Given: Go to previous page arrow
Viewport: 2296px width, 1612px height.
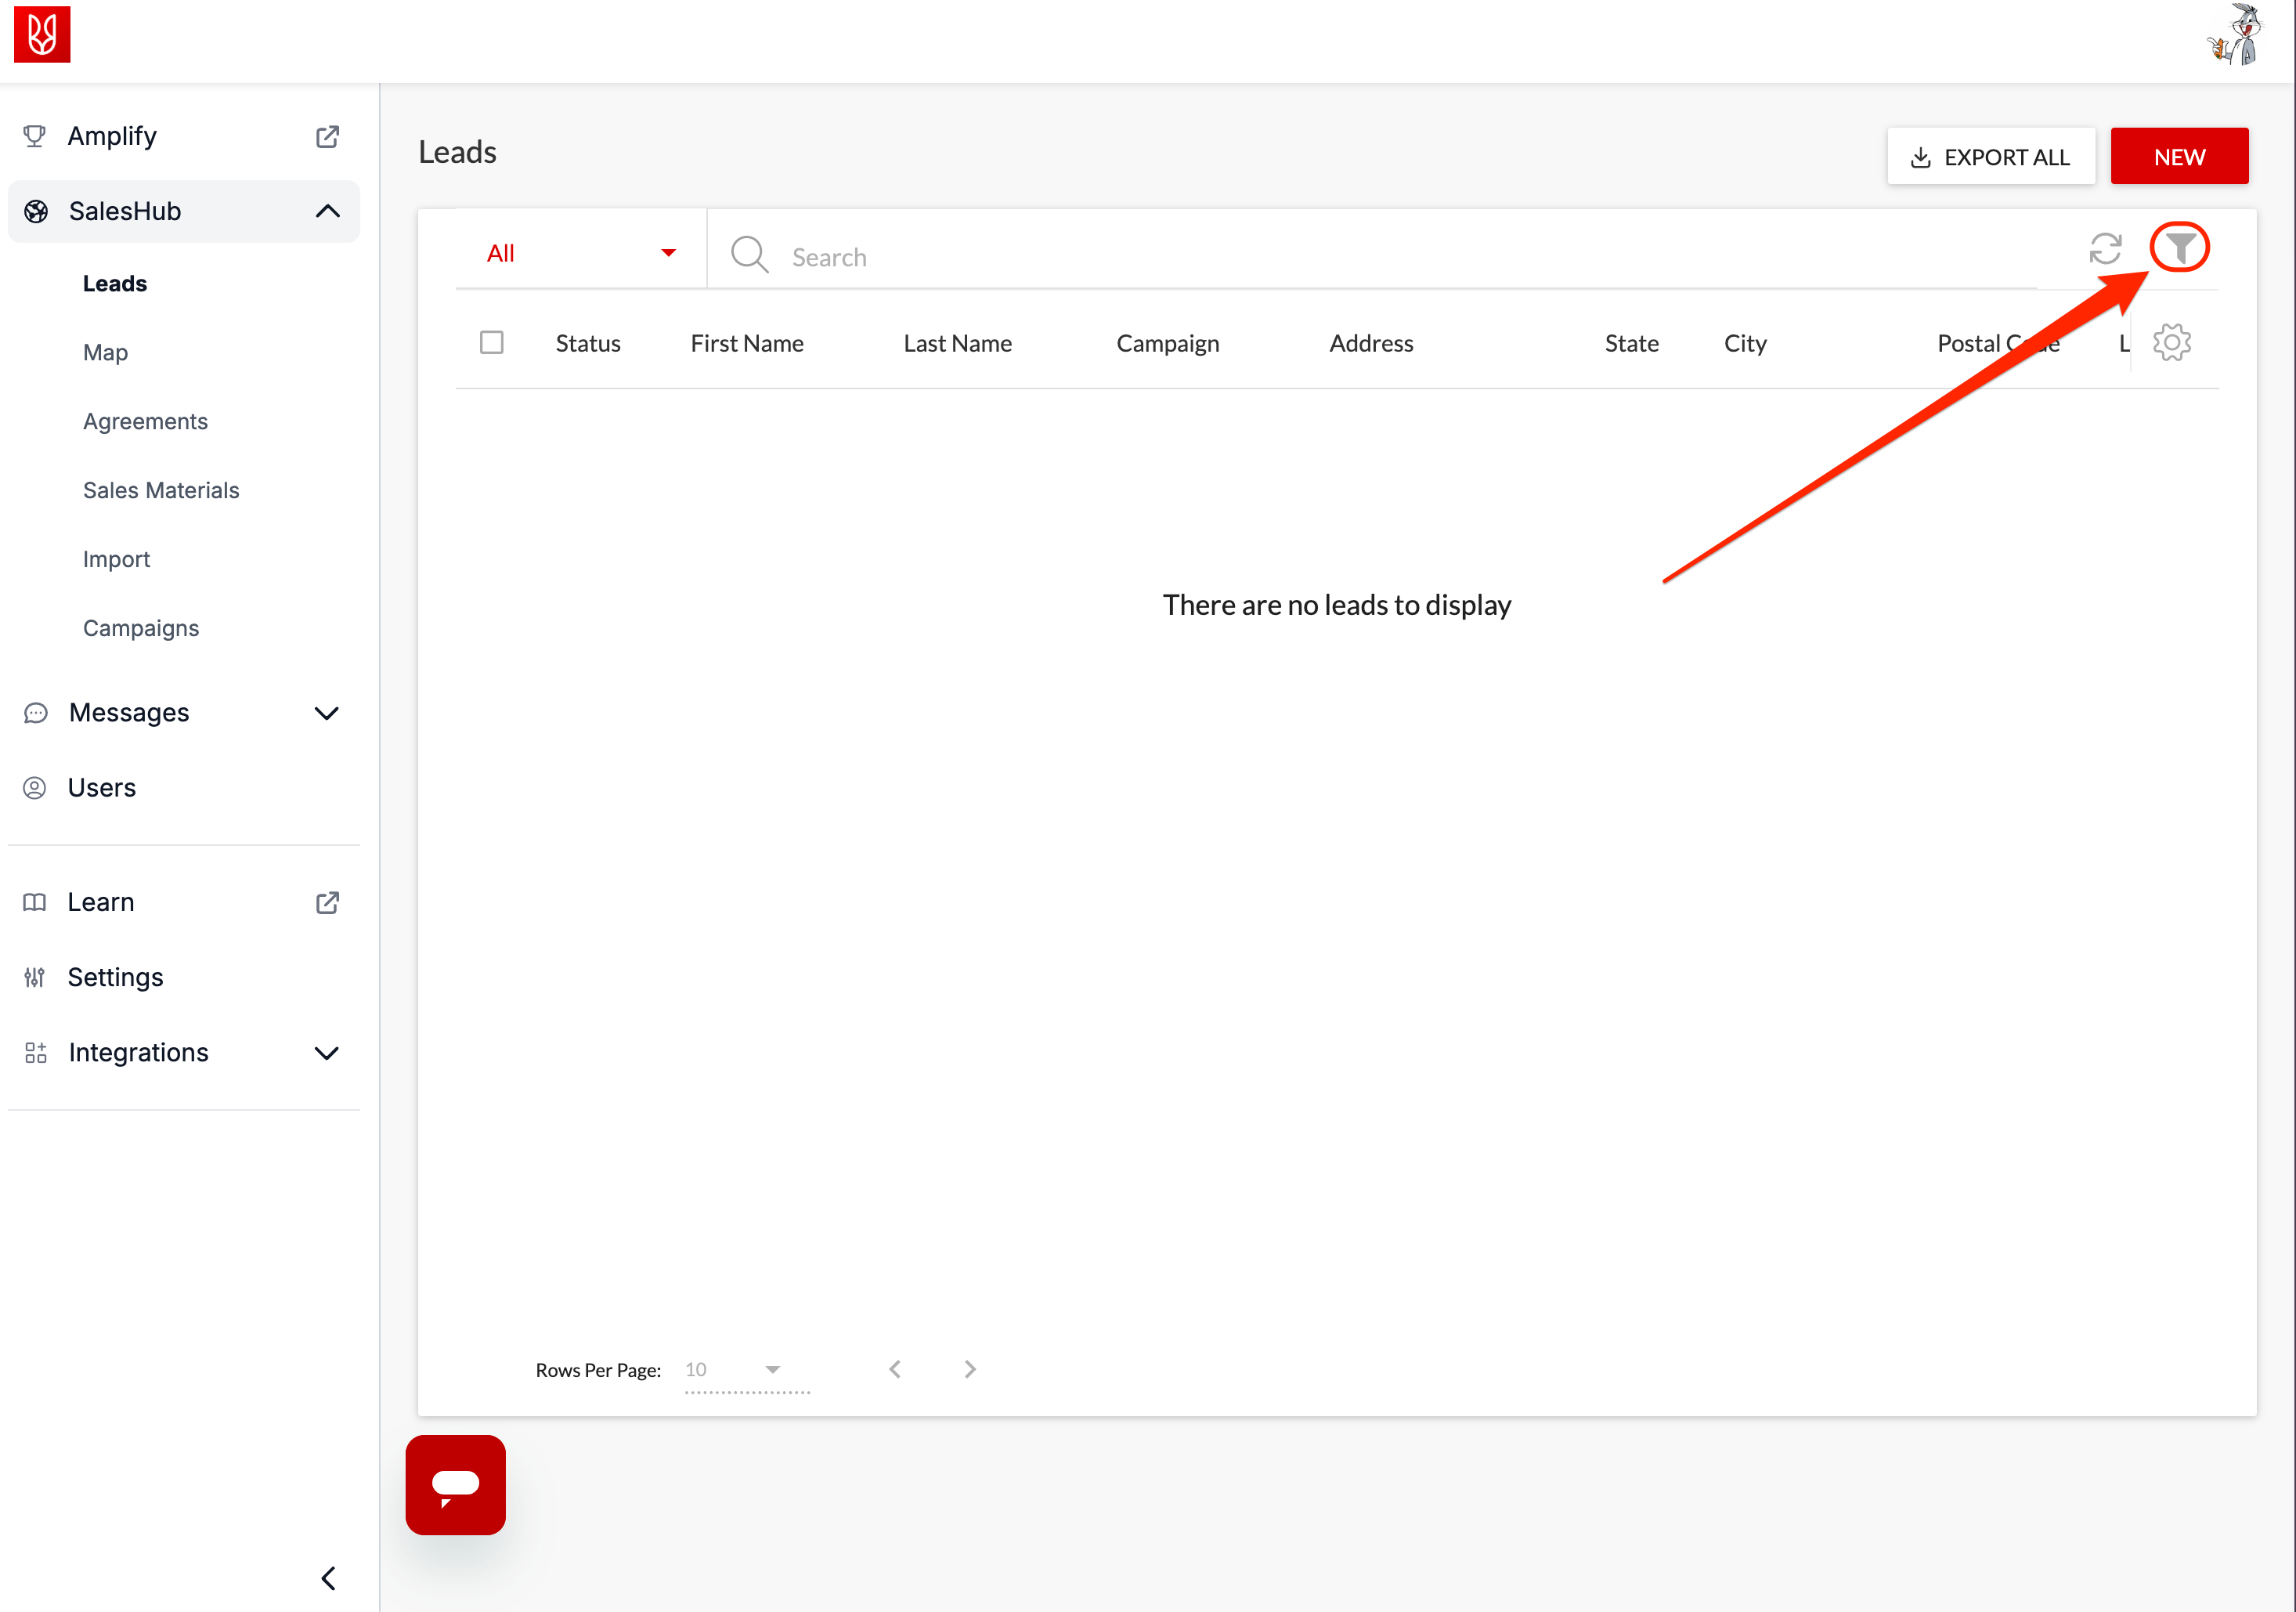Looking at the screenshot, I should coord(895,1369).
